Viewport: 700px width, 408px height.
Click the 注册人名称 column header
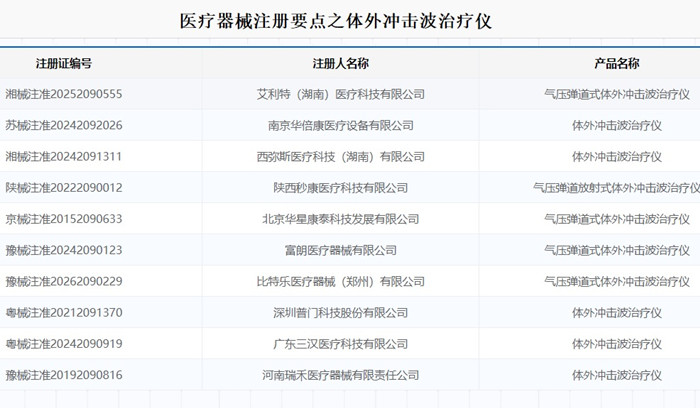point(341,63)
